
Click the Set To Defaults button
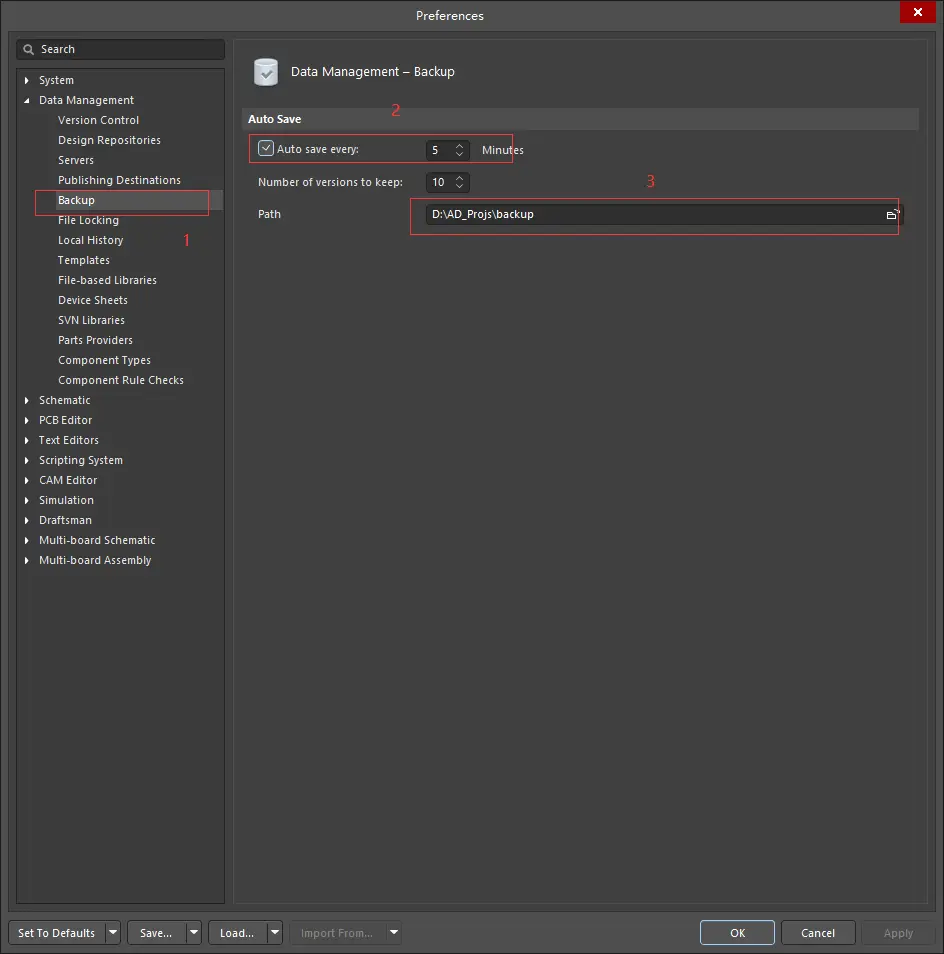point(57,933)
